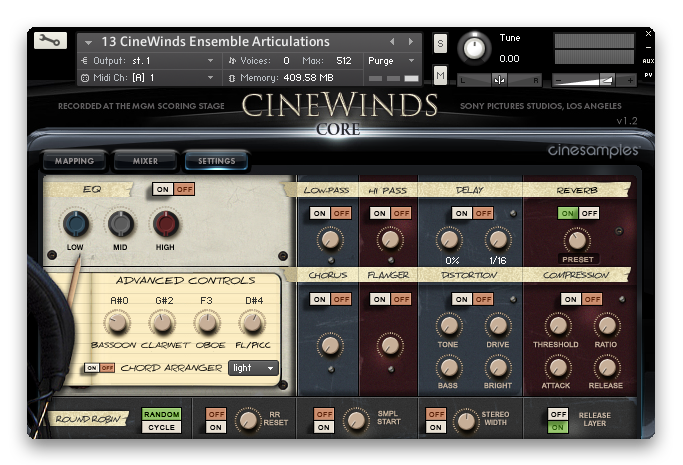This screenshot has width=683, height=465.
Task: Click the EQ MID gray knob
Action: 121,224
